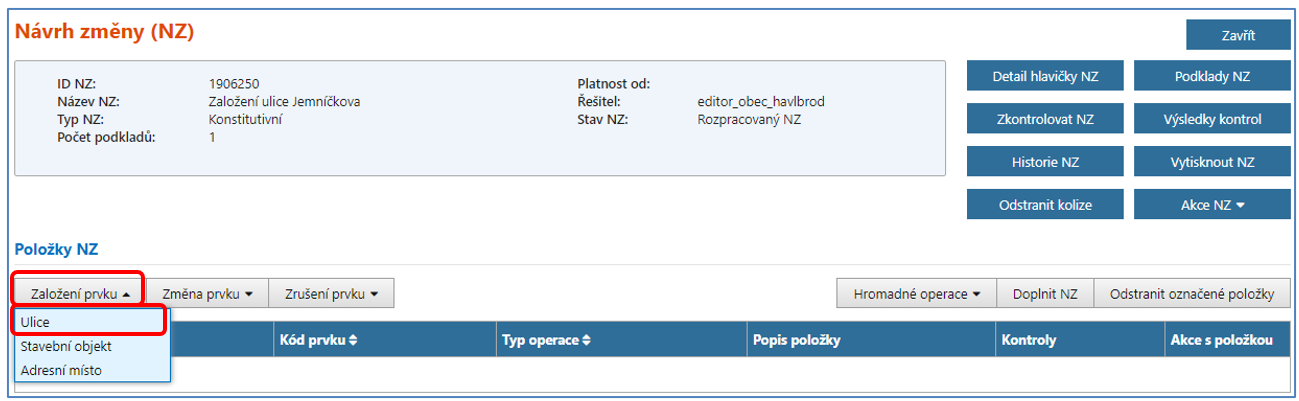Open the Změna prvku dropdown
This screenshot has width=1299, height=401.
point(207,293)
